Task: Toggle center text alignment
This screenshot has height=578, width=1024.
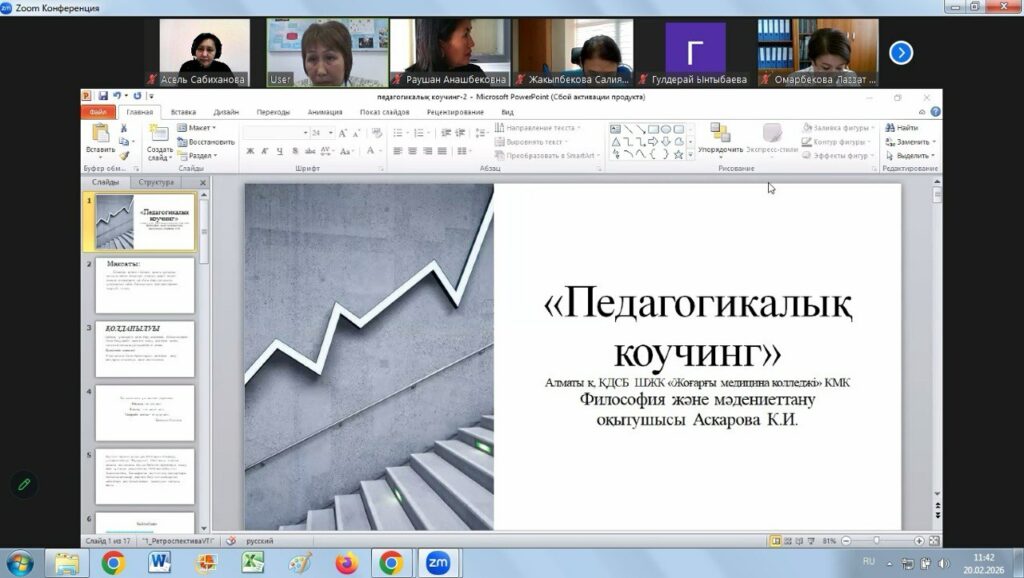Action: [x=411, y=151]
